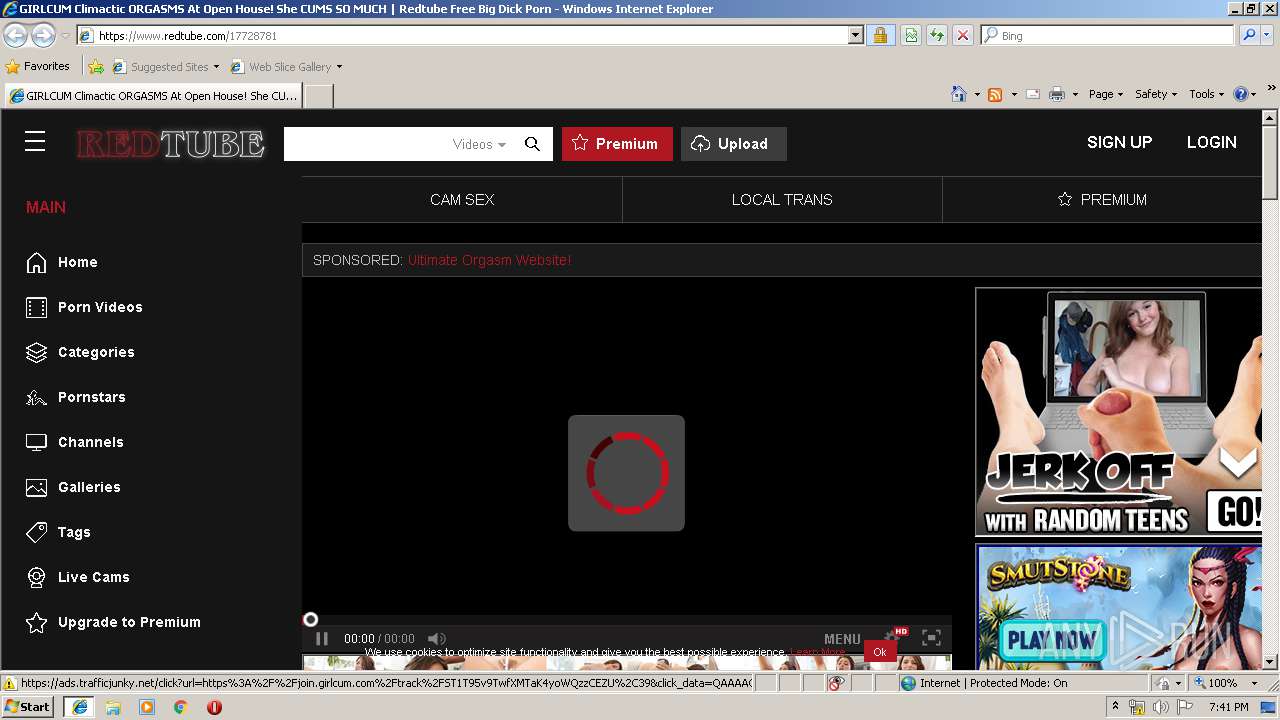The width and height of the screenshot is (1280, 720).
Task: Go back with the browser Back button
Action: [x=16, y=35]
